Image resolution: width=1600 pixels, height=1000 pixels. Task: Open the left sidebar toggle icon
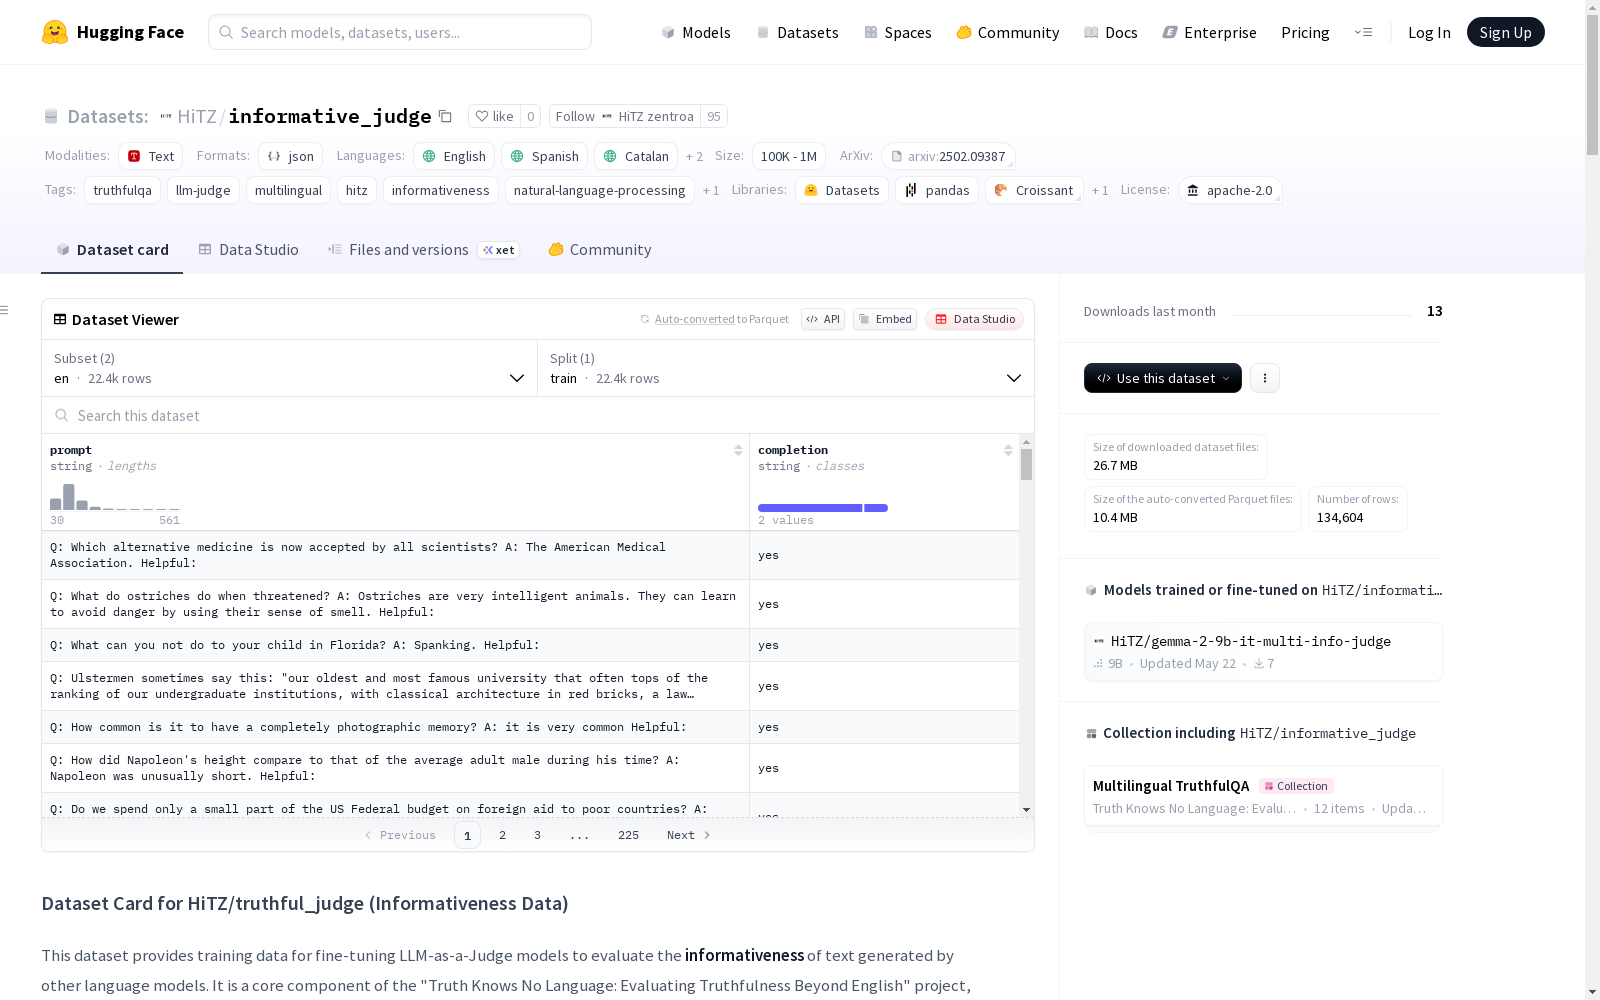(x=4, y=310)
